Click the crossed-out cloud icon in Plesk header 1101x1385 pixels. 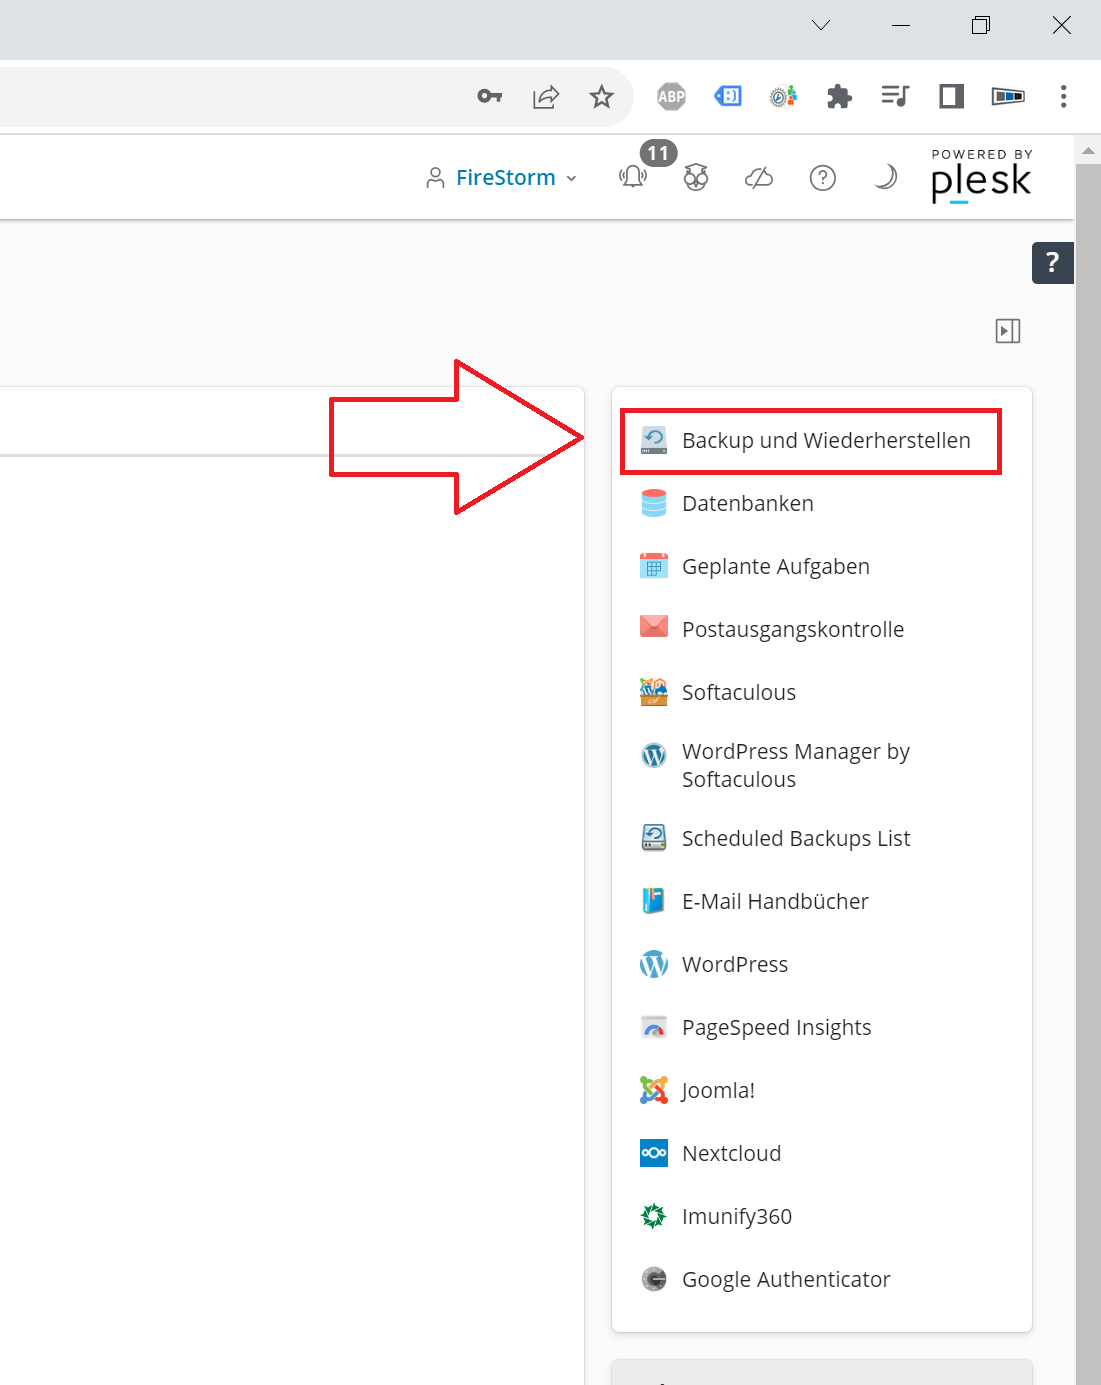(759, 178)
